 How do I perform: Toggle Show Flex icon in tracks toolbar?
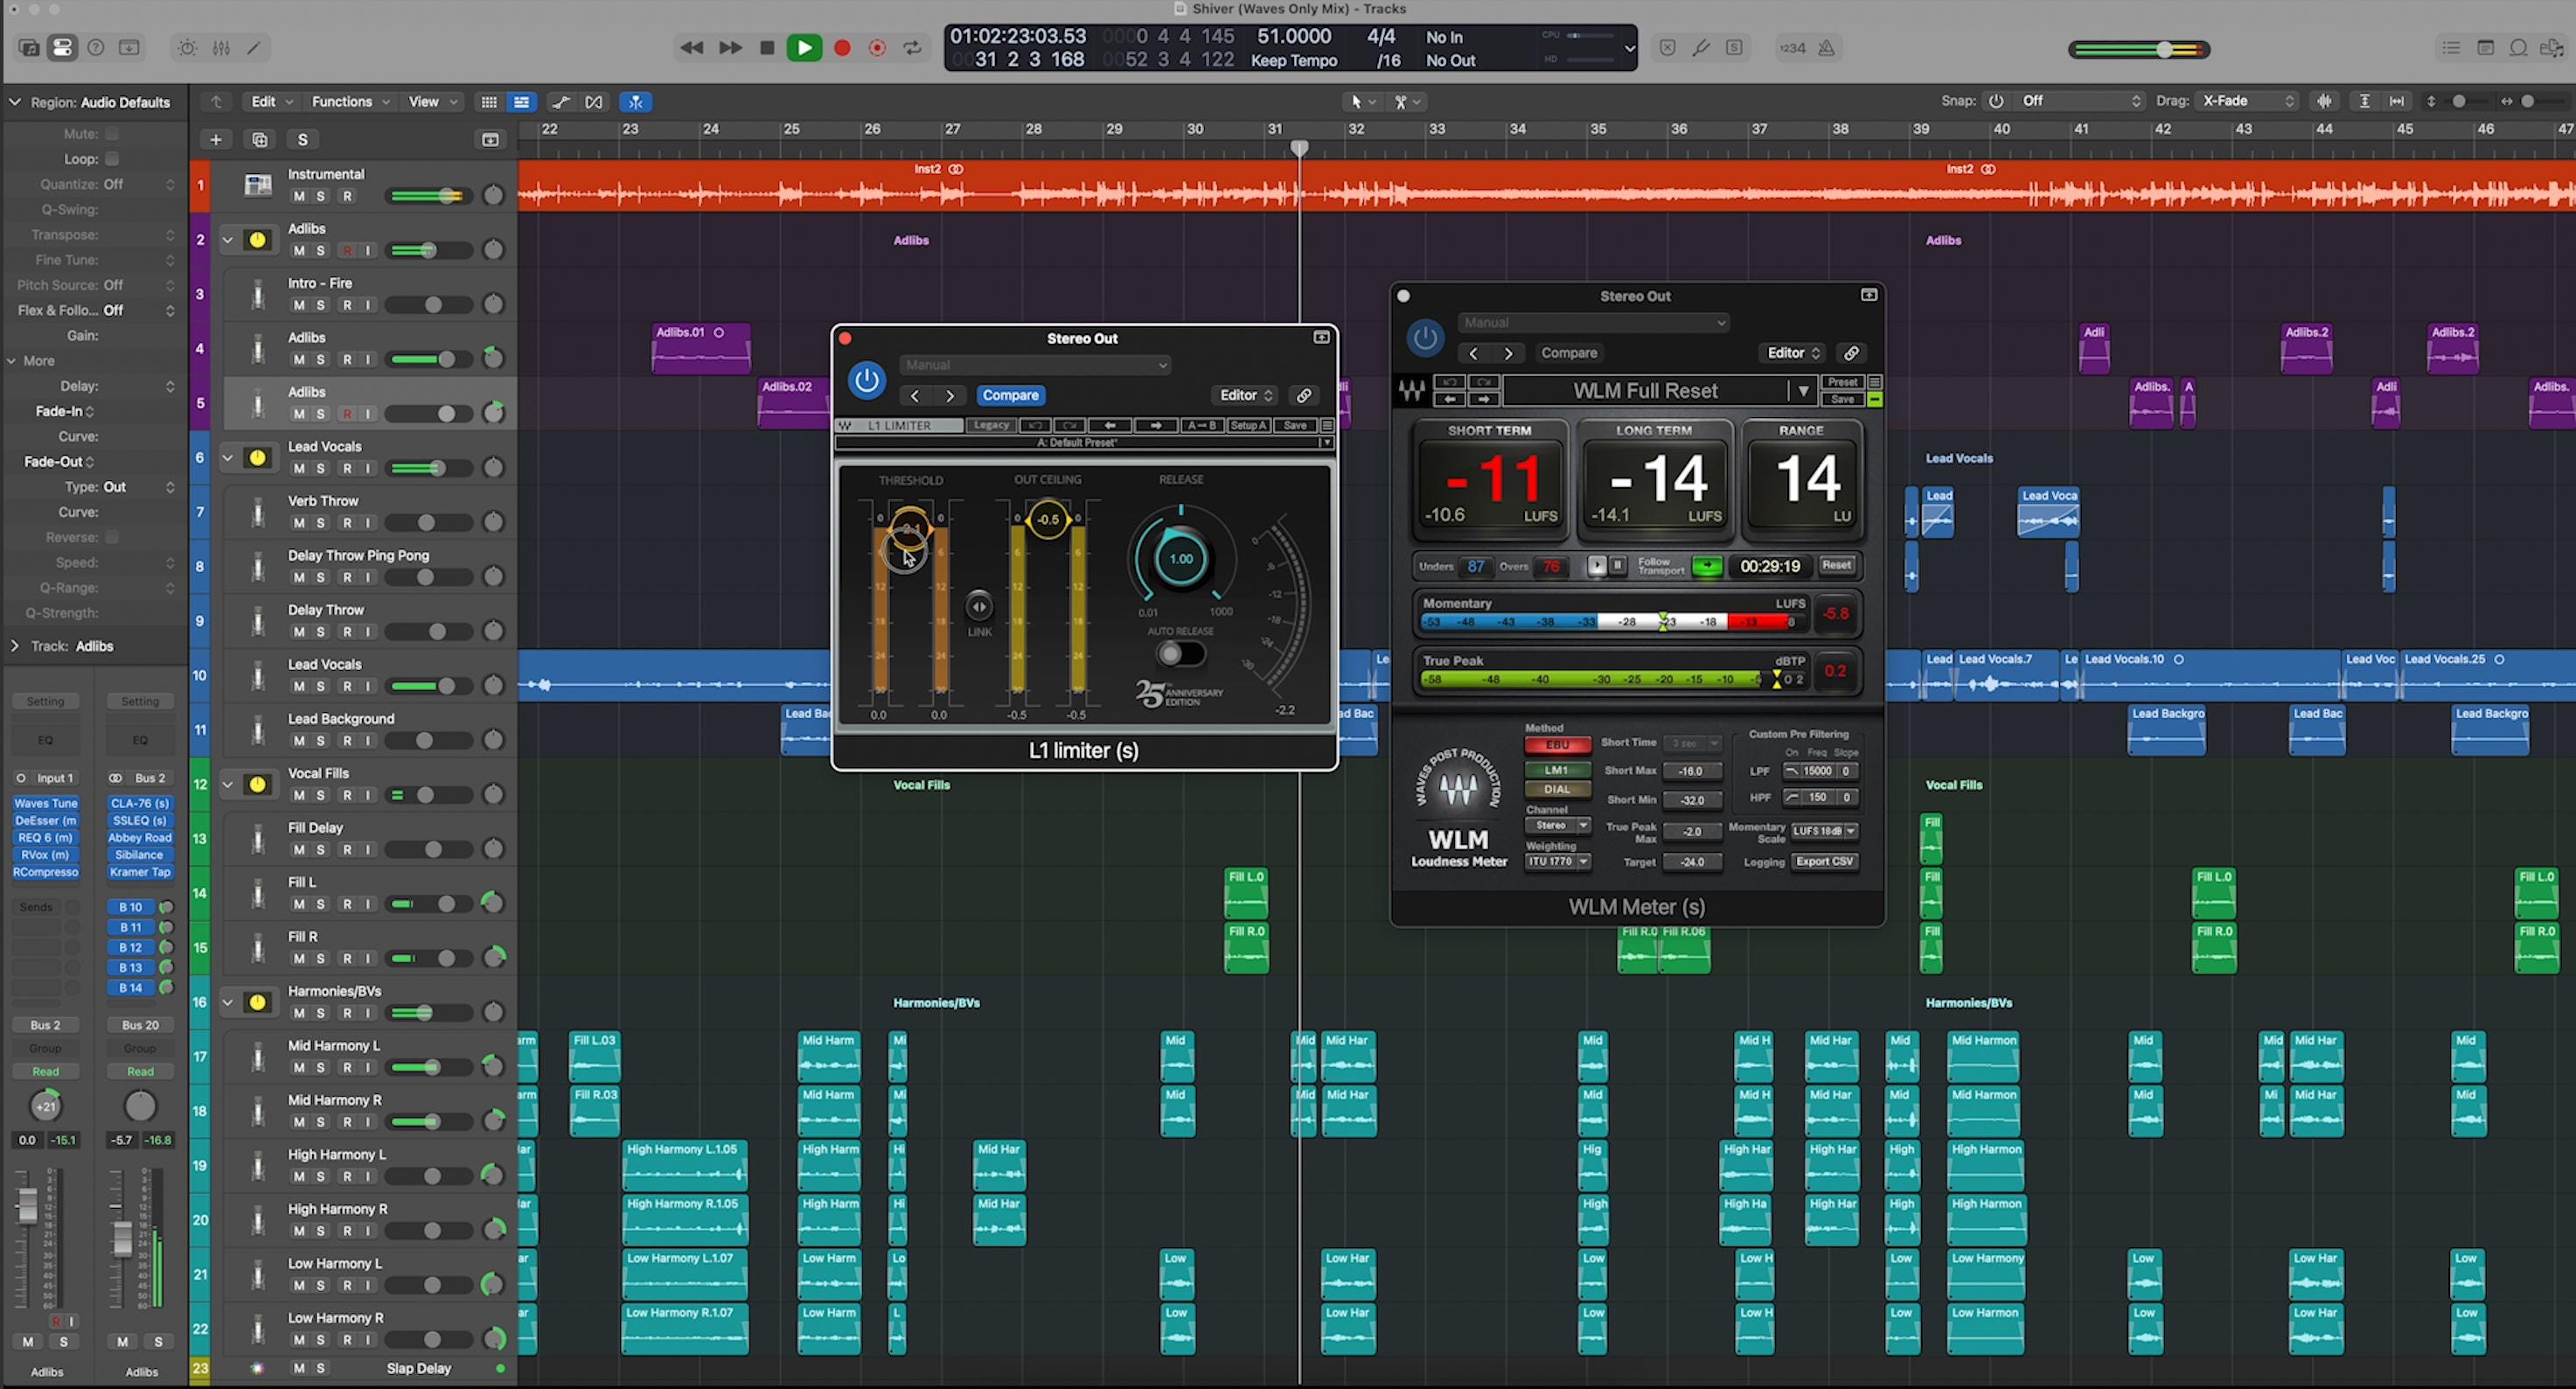click(594, 102)
